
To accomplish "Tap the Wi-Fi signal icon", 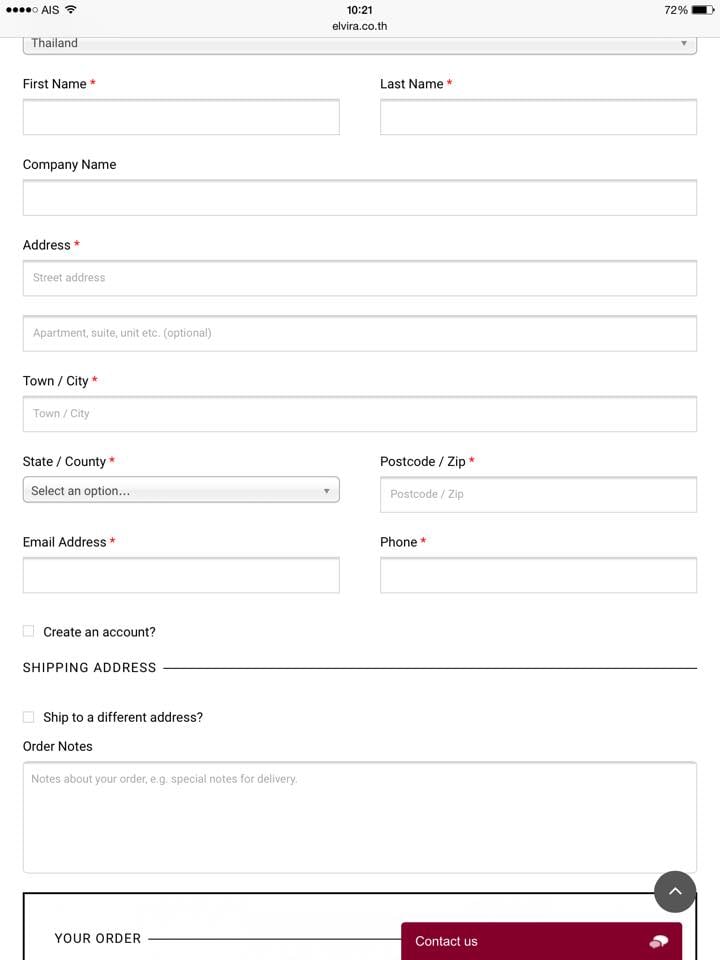I will [x=71, y=10].
